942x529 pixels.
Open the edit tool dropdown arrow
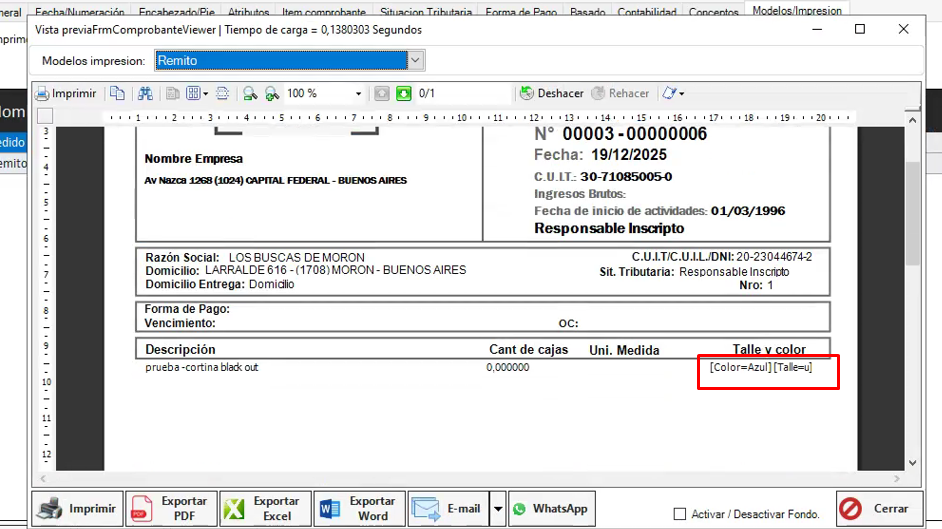click(682, 94)
